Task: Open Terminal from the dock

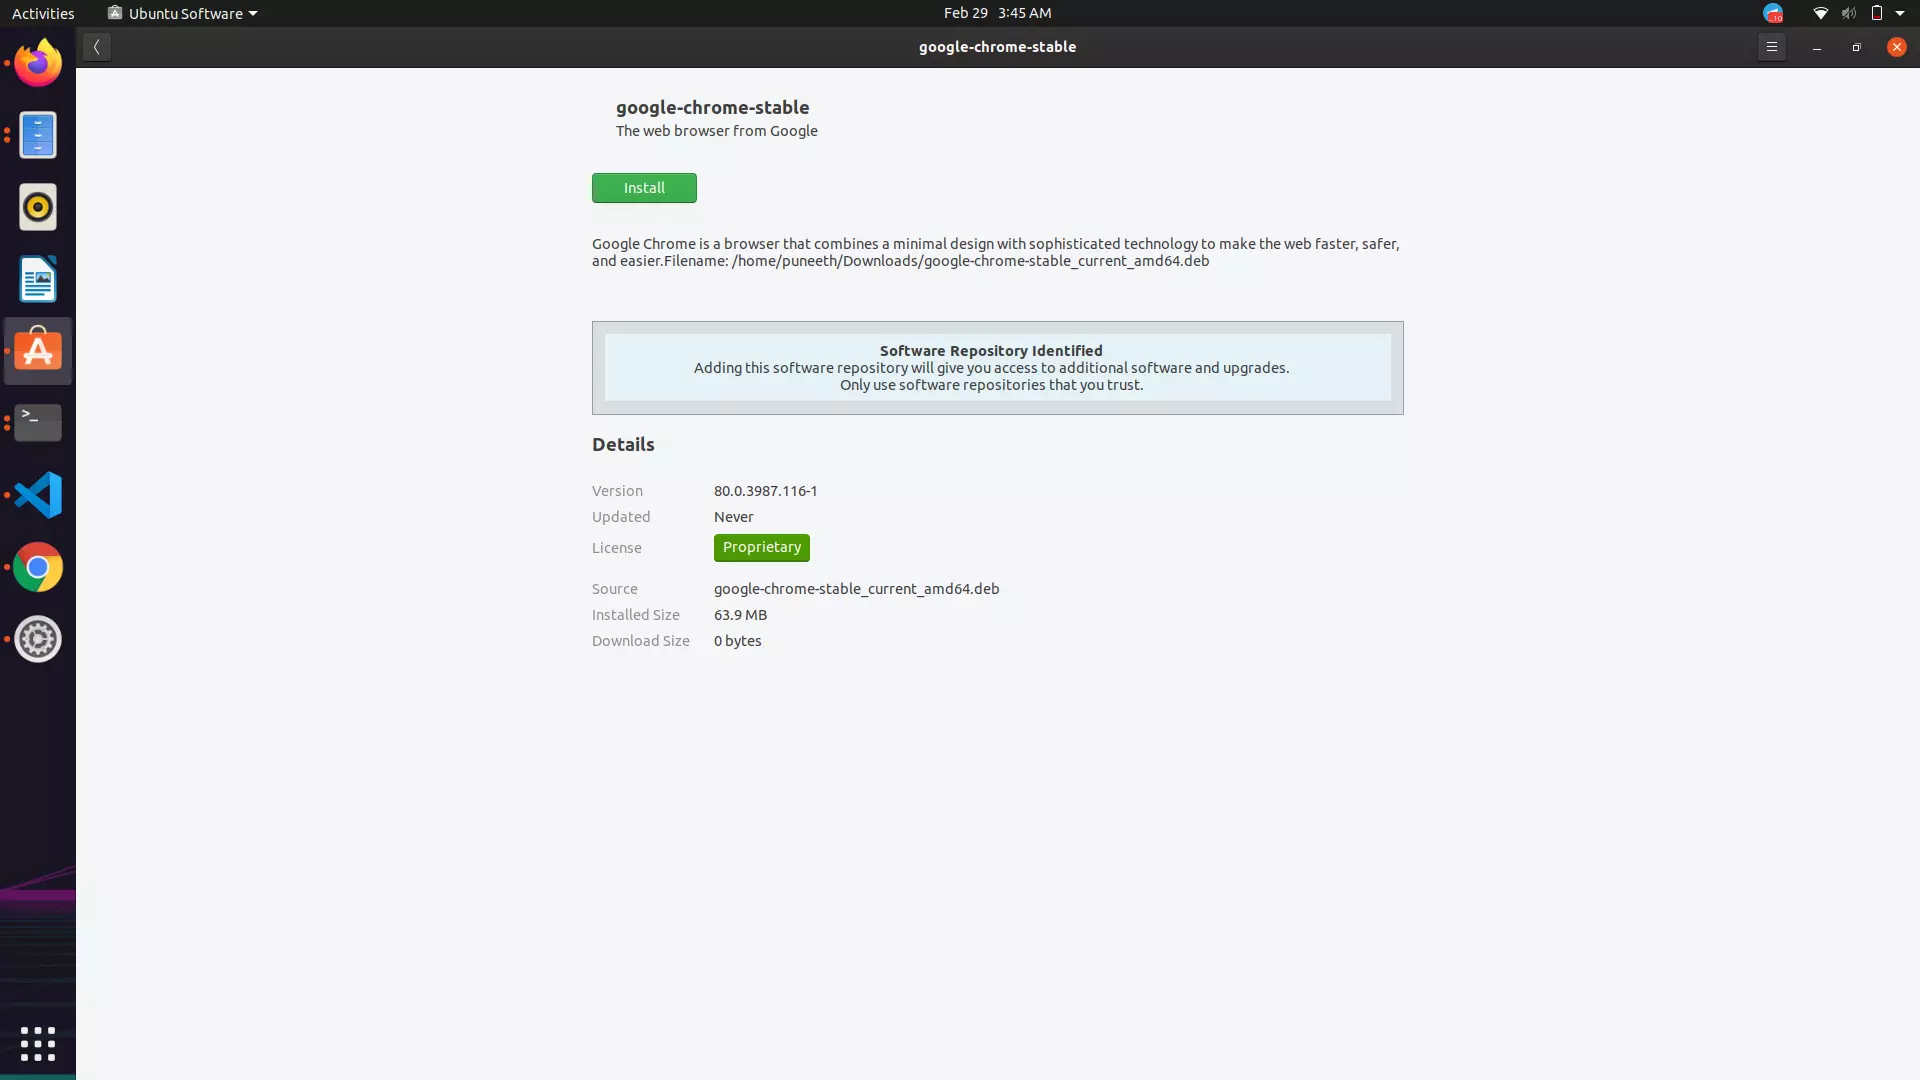Action: pyautogui.click(x=38, y=423)
